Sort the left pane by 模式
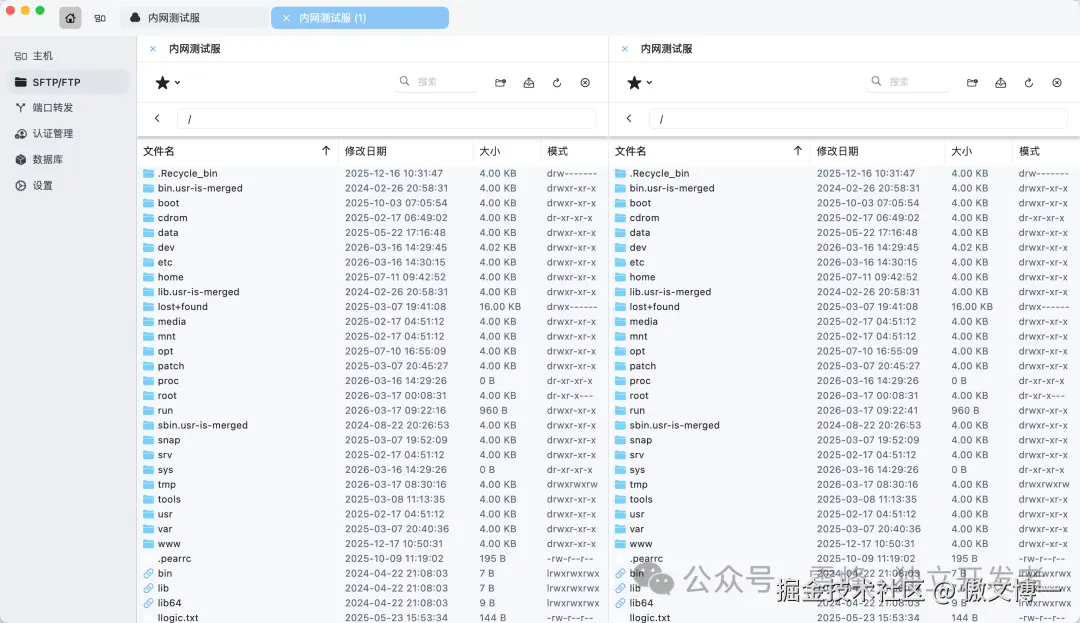1080x623 pixels. click(x=557, y=151)
